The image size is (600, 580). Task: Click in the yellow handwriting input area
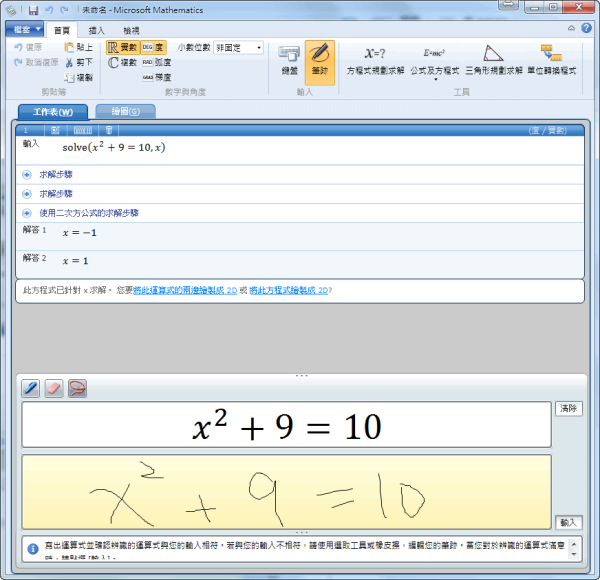click(286, 492)
